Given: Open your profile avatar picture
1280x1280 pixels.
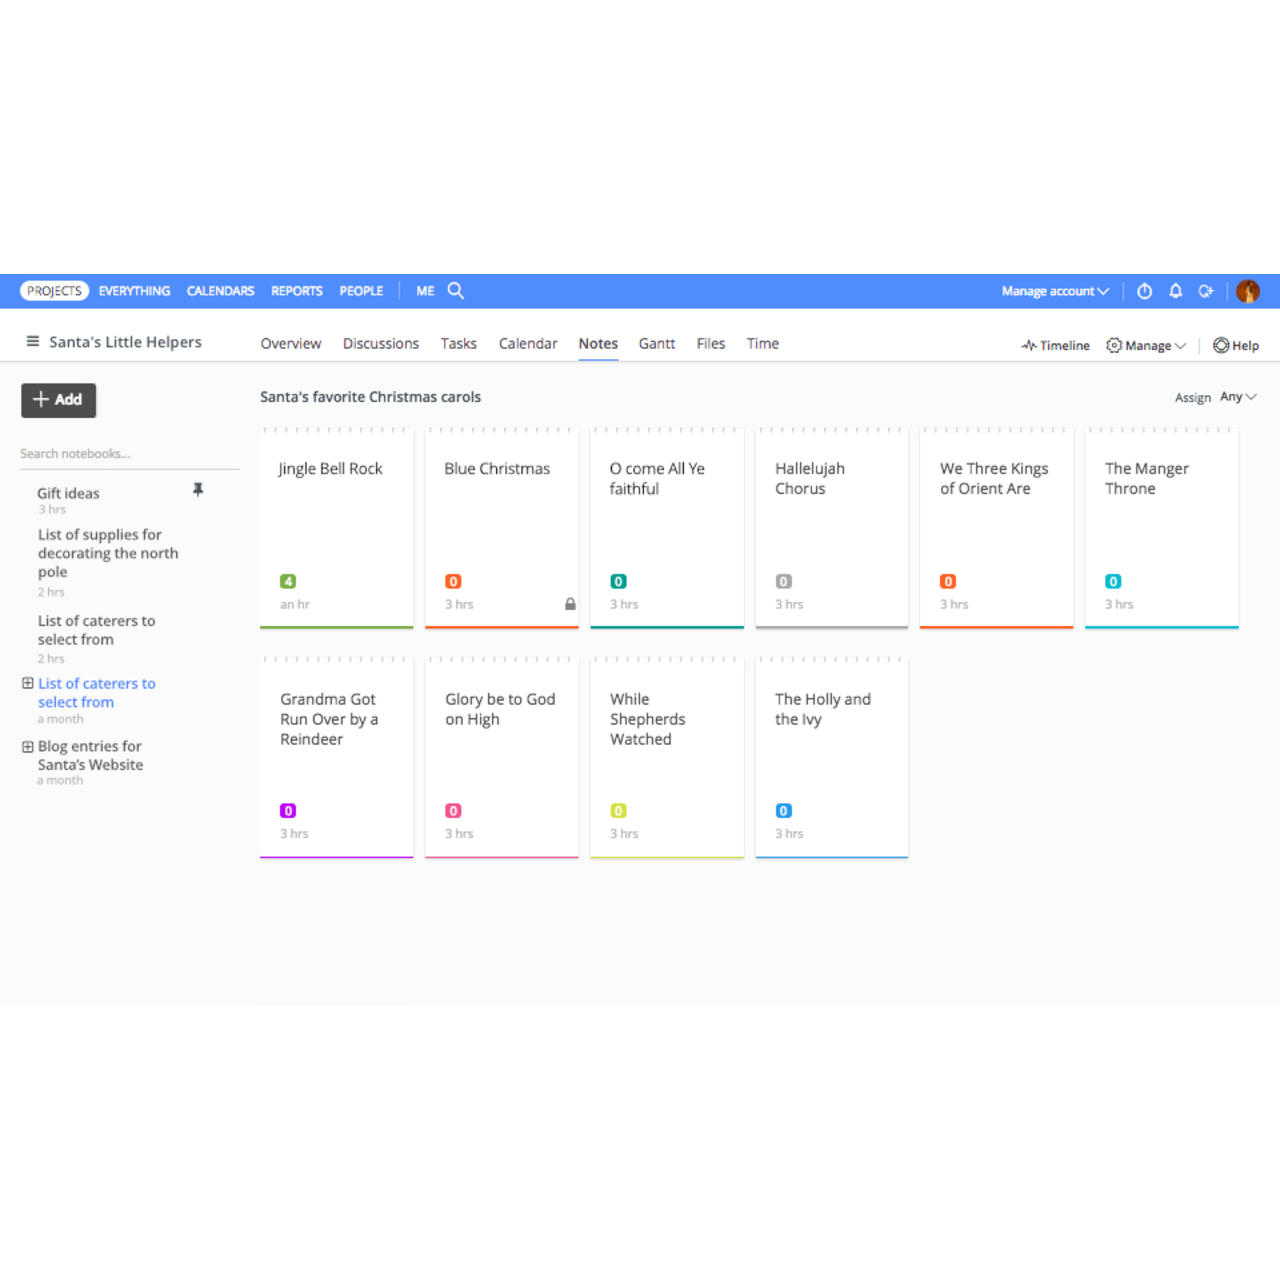Looking at the screenshot, I should click(1248, 290).
